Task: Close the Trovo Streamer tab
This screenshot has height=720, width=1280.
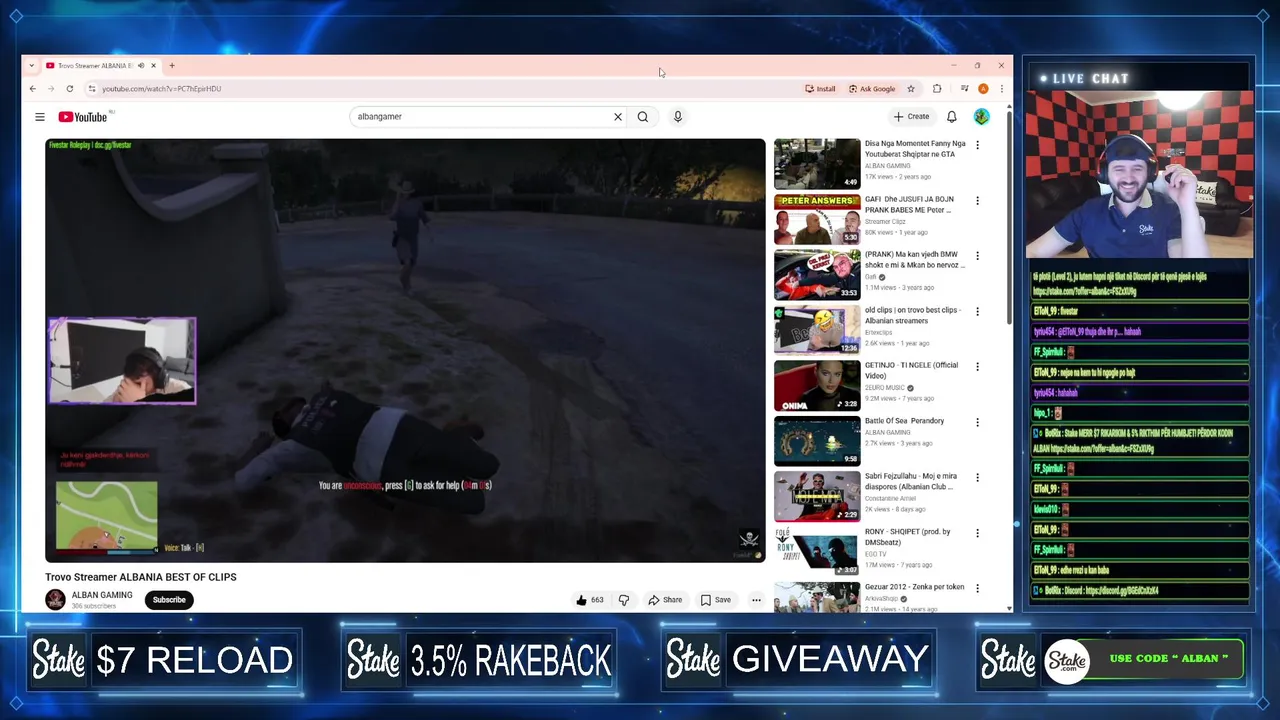Action: (x=153, y=66)
